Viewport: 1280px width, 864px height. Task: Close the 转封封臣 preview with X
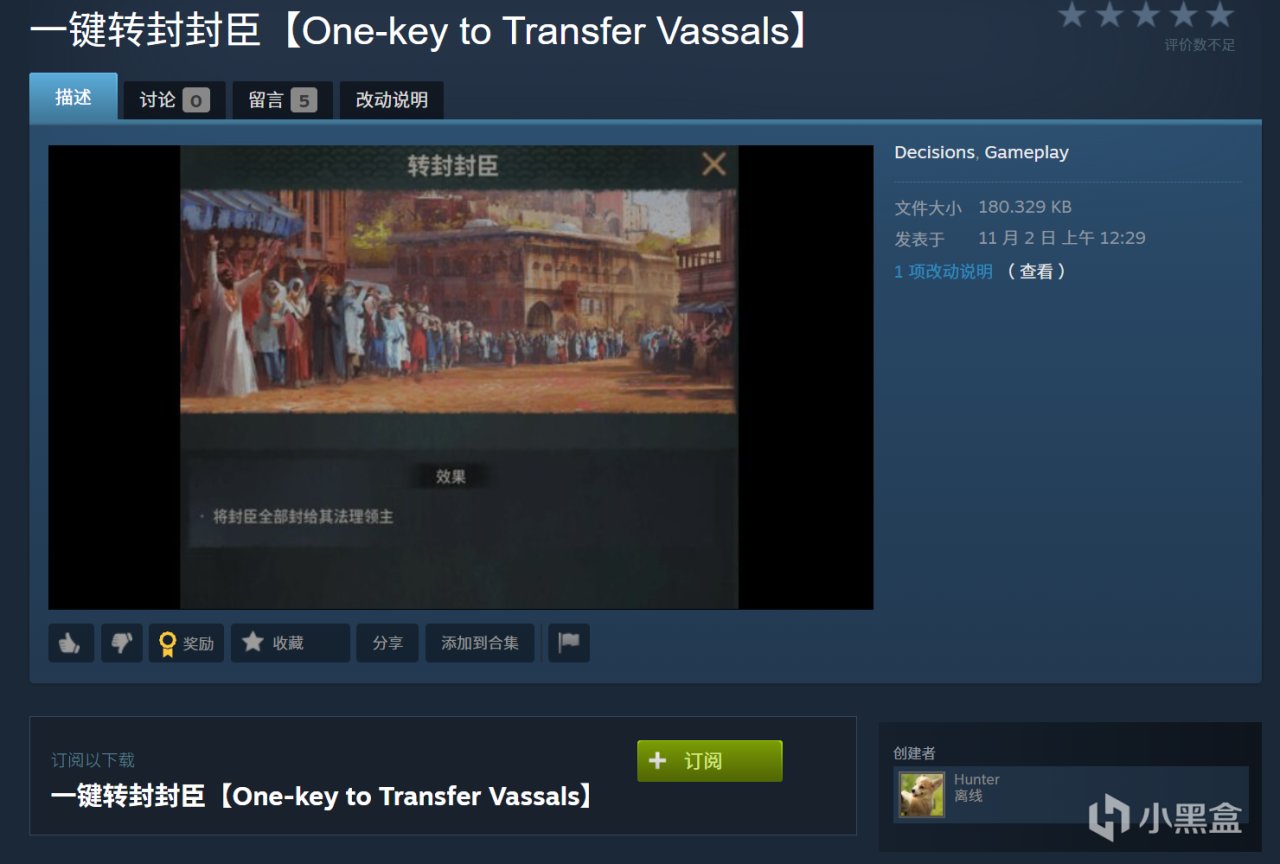coord(714,164)
